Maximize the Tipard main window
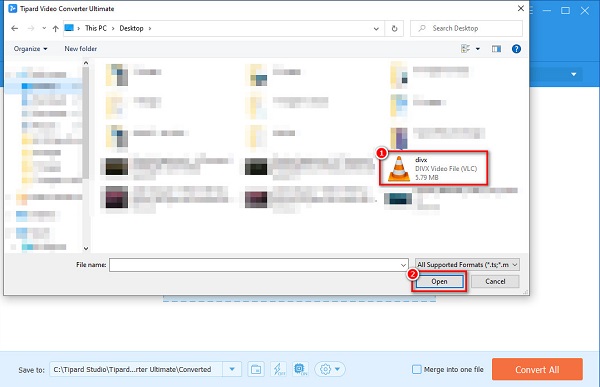The image size is (600, 387). (566, 11)
